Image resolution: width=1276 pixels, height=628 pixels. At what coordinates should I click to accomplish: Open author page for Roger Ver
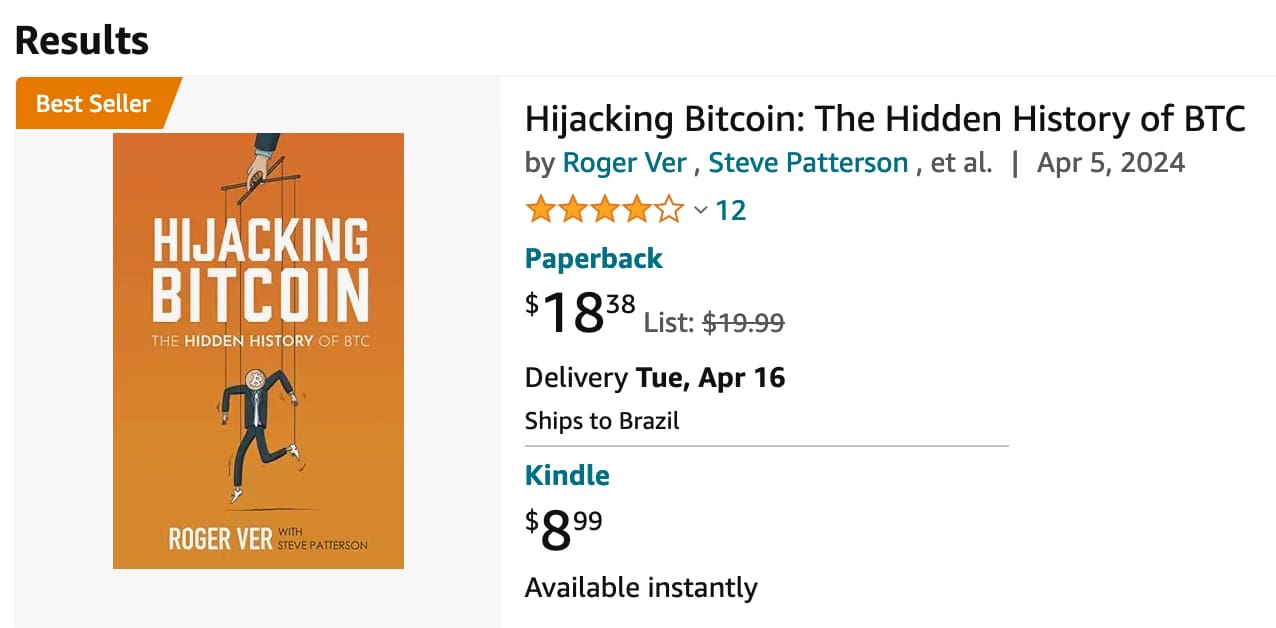(x=624, y=162)
